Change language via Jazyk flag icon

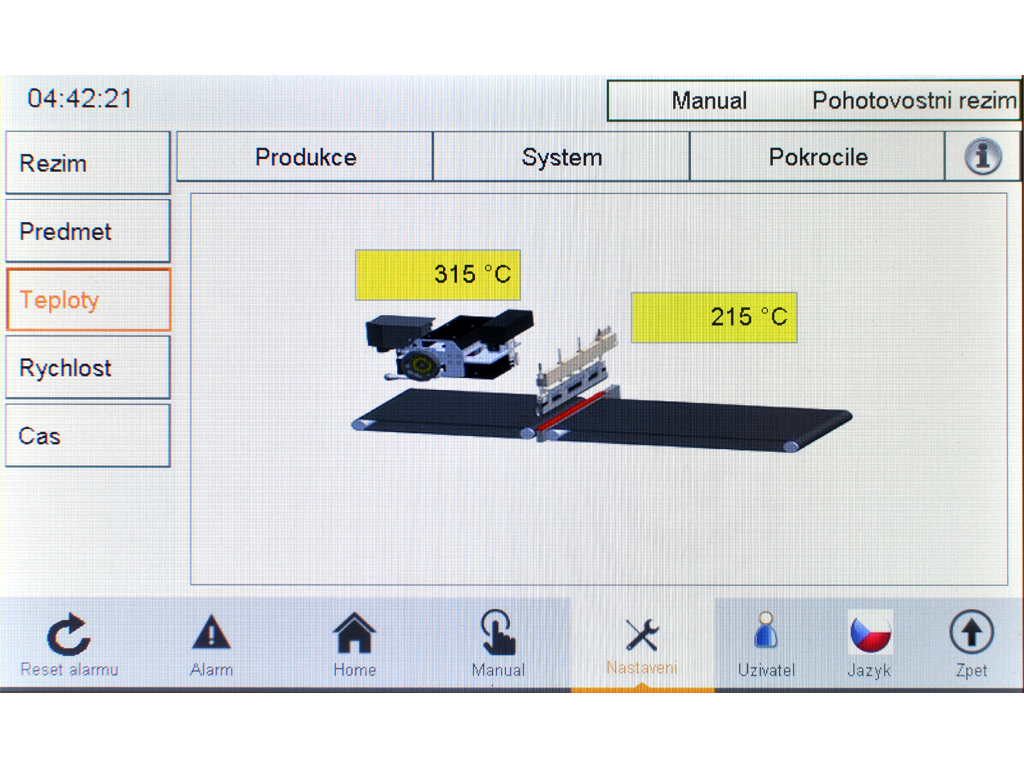tap(870, 634)
